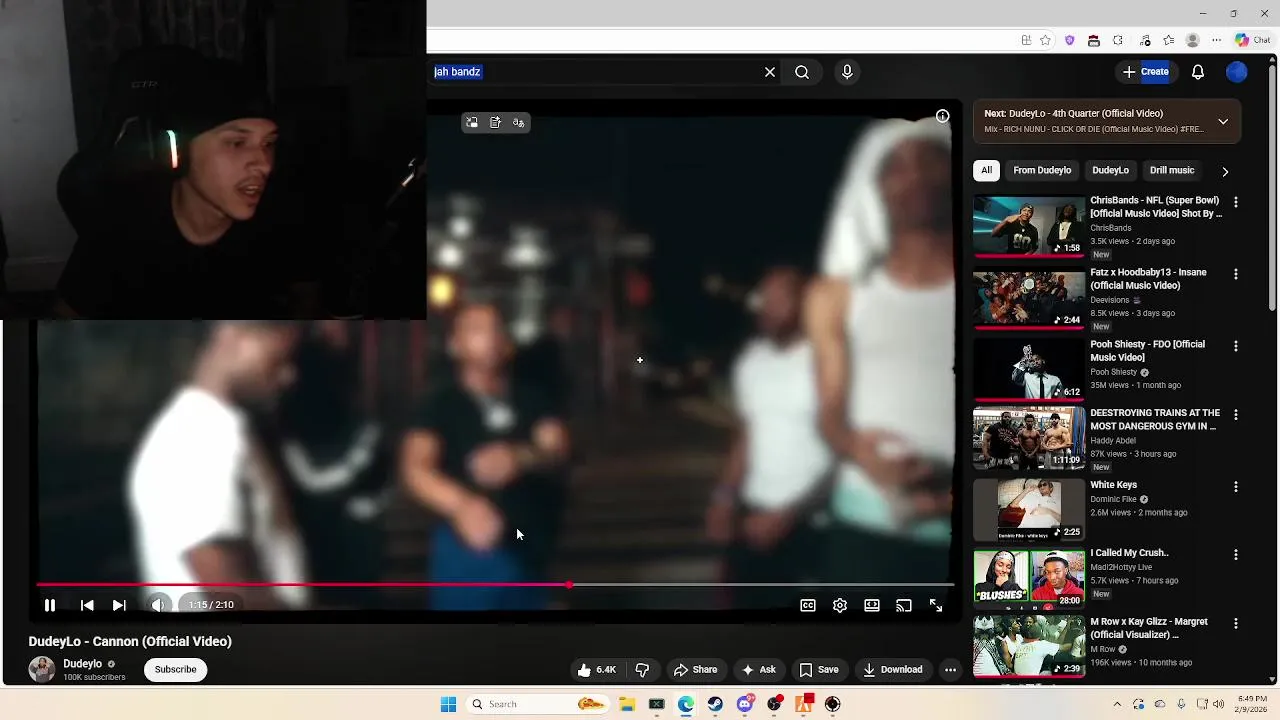
Task: Pause the video
Action: coord(49,605)
